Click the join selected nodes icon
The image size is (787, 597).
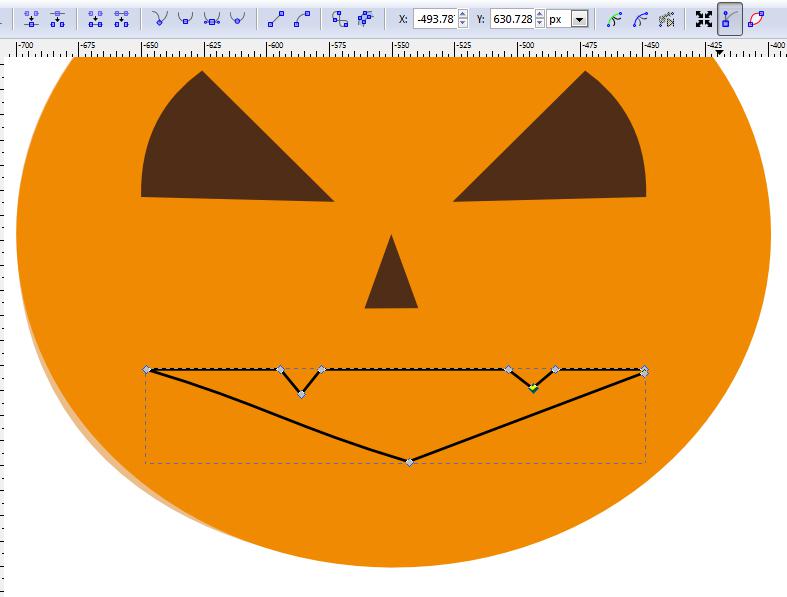pyautogui.click(x=32, y=18)
